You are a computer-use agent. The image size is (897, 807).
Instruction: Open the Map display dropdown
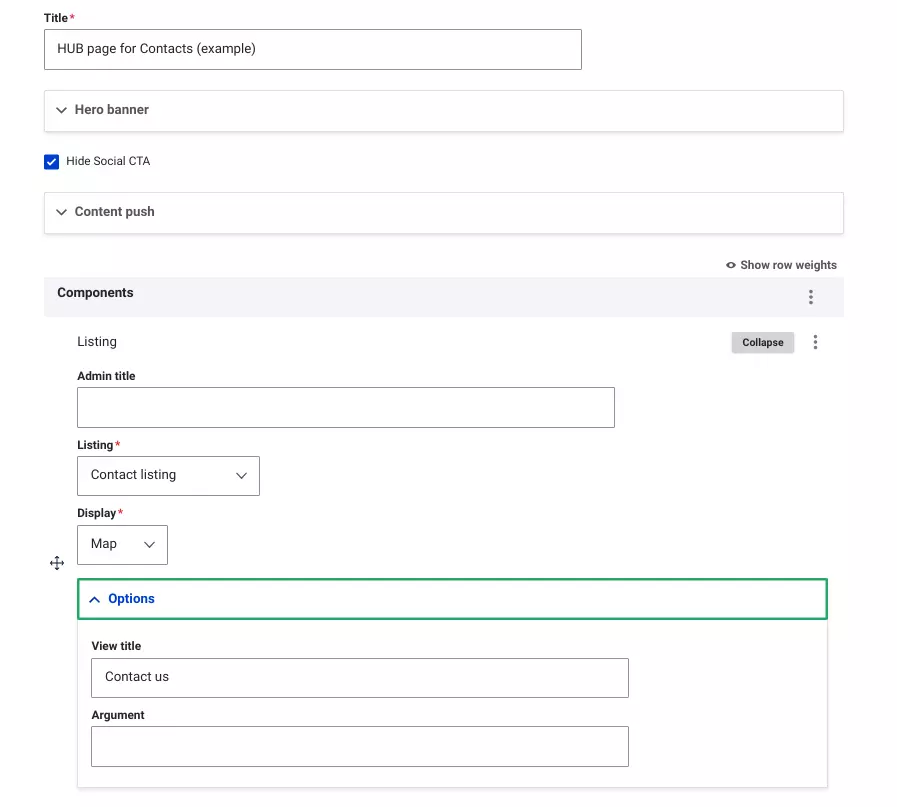coord(122,544)
